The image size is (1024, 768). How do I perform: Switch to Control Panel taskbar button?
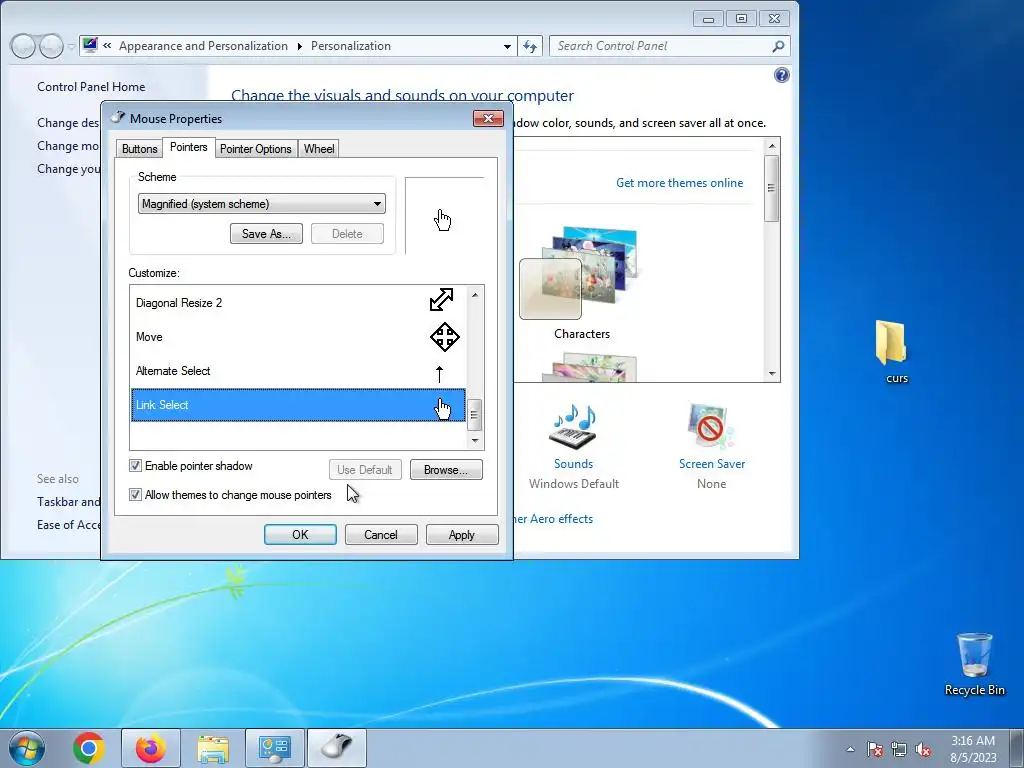coord(274,748)
